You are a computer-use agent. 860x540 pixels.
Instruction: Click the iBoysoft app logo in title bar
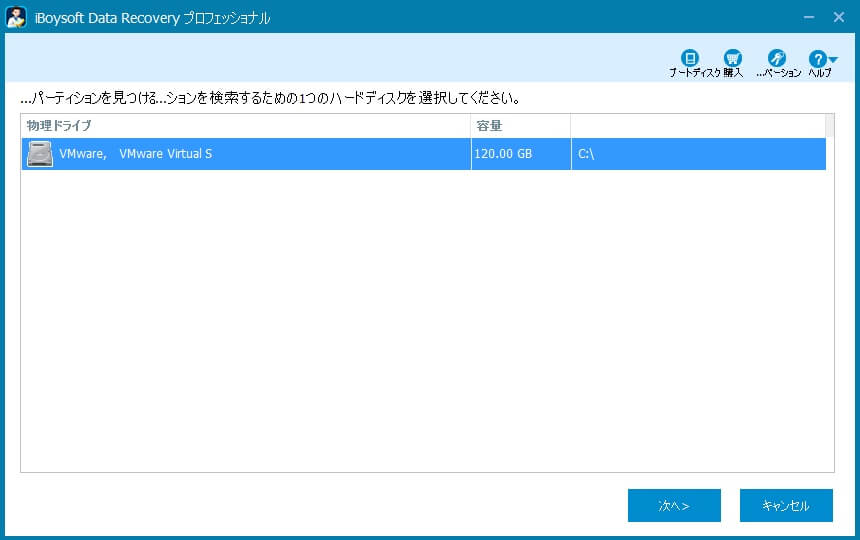(x=16, y=17)
